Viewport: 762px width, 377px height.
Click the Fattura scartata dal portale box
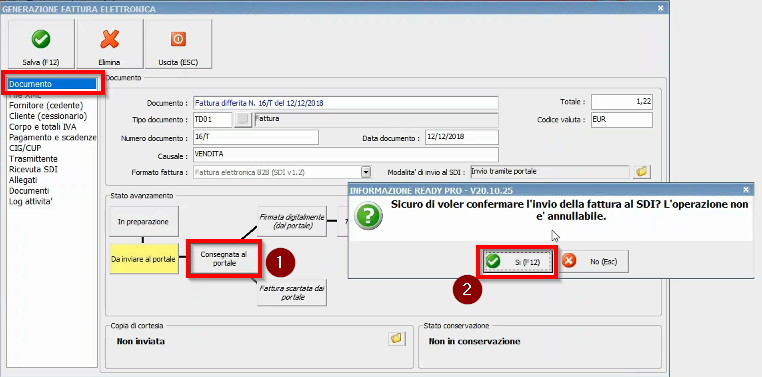pos(292,292)
